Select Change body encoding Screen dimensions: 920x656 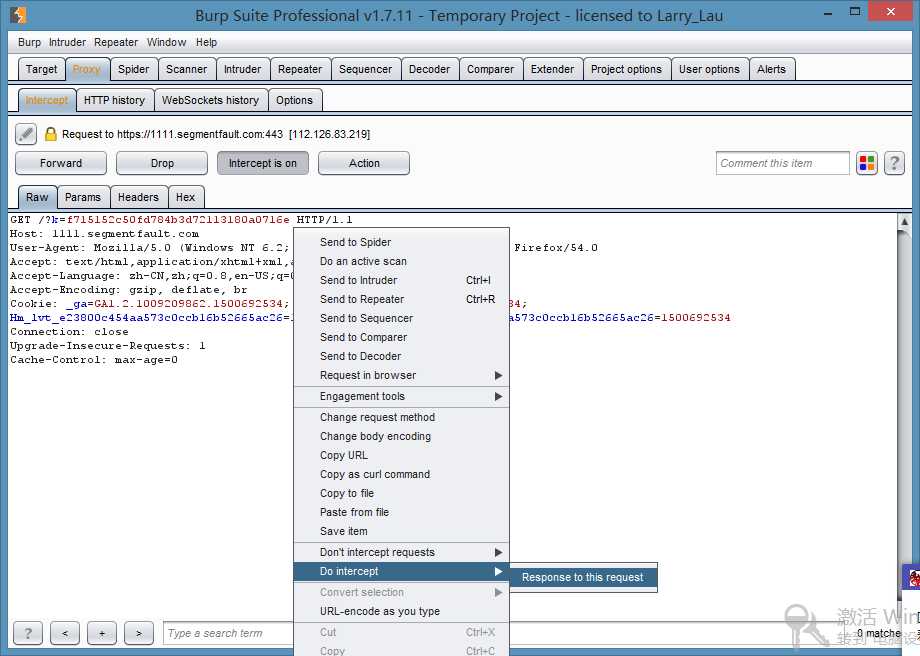pos(401,436)
